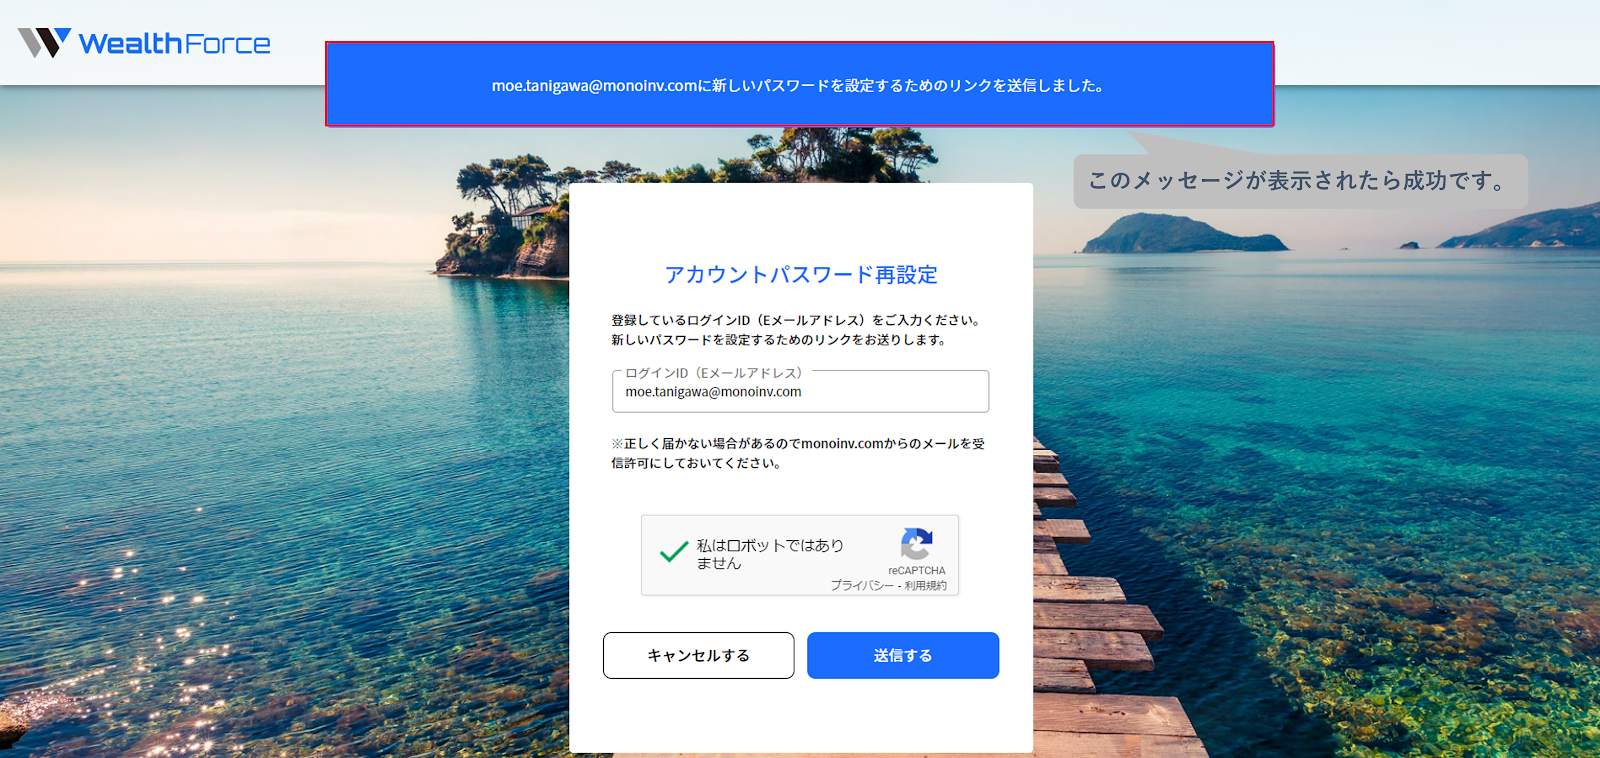Viewport: 1600px width, 758px height.
Task: Click the gray このメッセージが表示されたら成功です bubble
Action: point(1300,181)
